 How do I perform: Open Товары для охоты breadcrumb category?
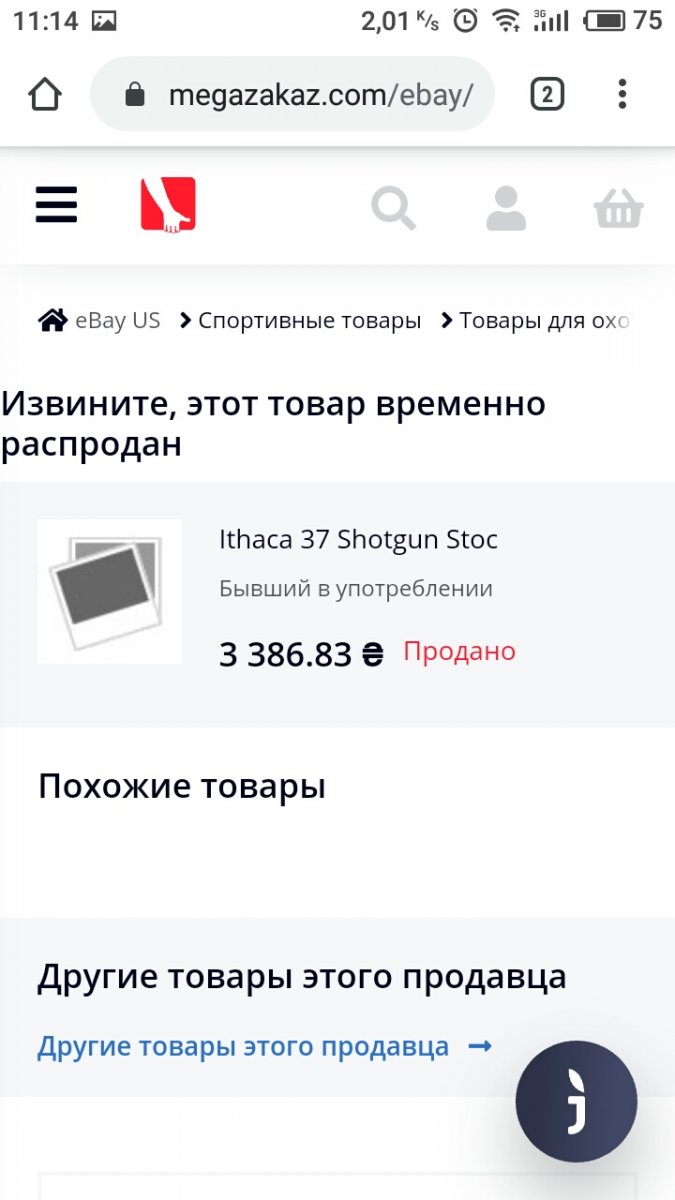[544, 321]
